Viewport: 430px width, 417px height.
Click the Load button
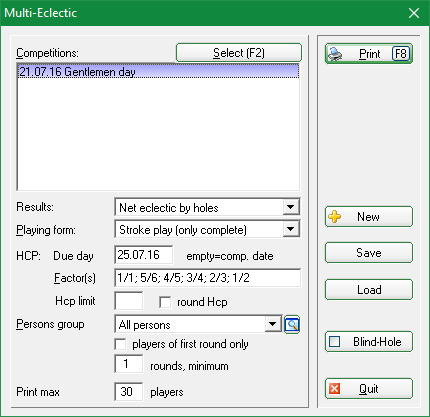click(369, 289)
